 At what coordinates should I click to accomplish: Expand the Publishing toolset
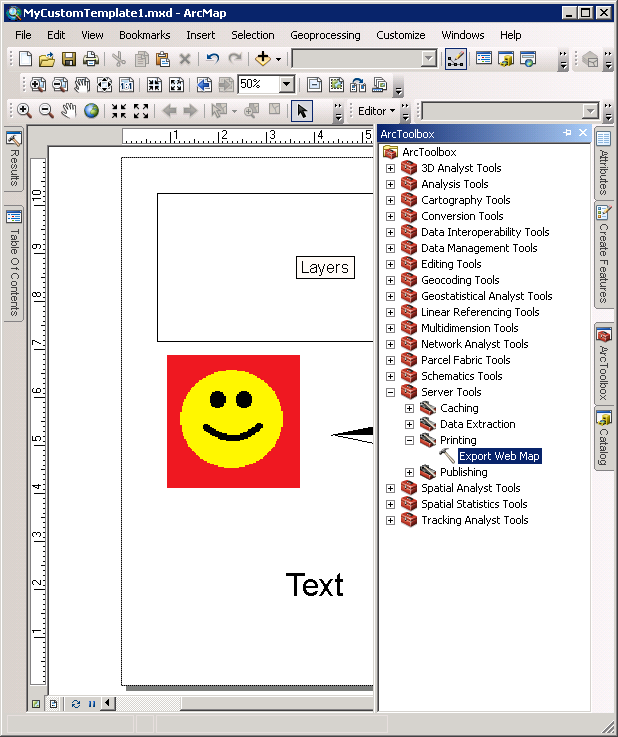click(409, 472)
